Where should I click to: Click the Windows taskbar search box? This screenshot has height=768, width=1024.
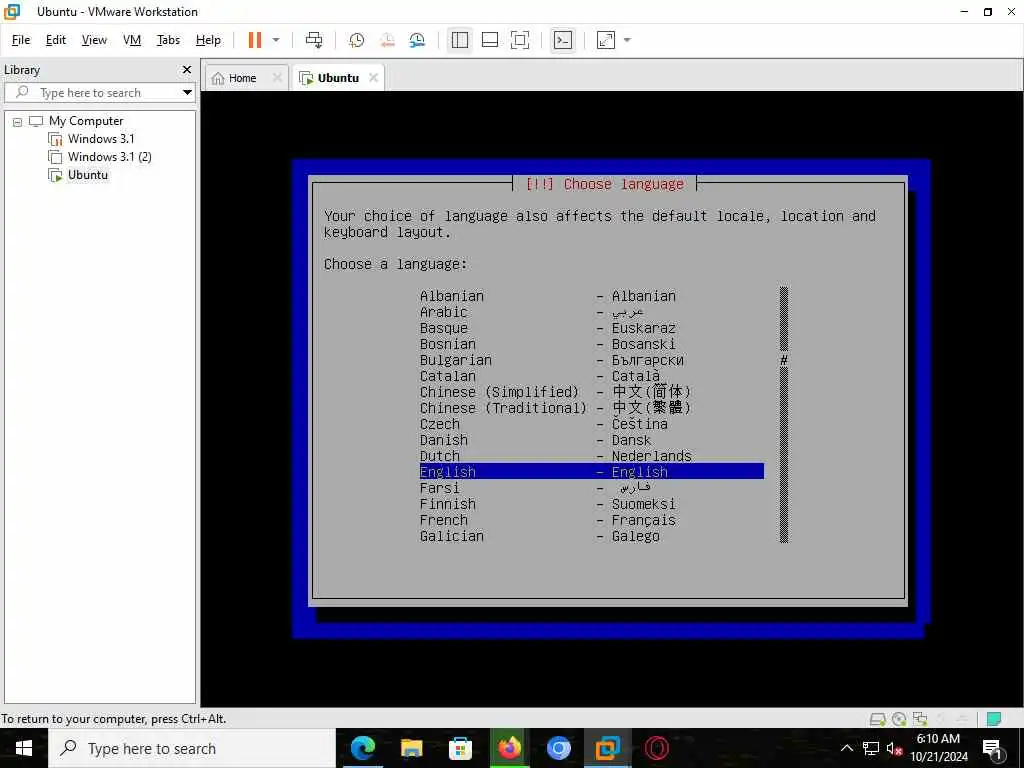tap(192, 748)
